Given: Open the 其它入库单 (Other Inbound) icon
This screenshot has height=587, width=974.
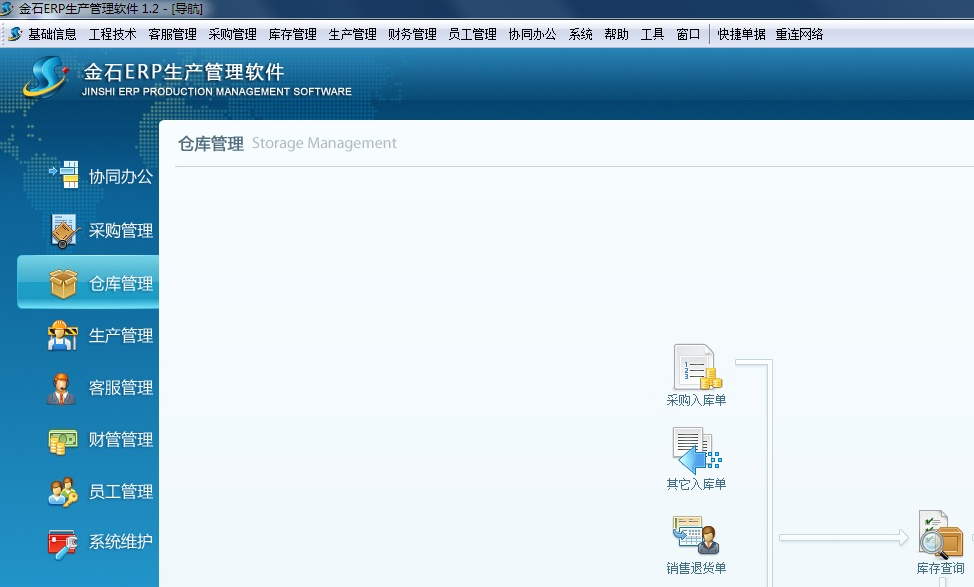Looking at the screenshot, I should tap(695, 450).
